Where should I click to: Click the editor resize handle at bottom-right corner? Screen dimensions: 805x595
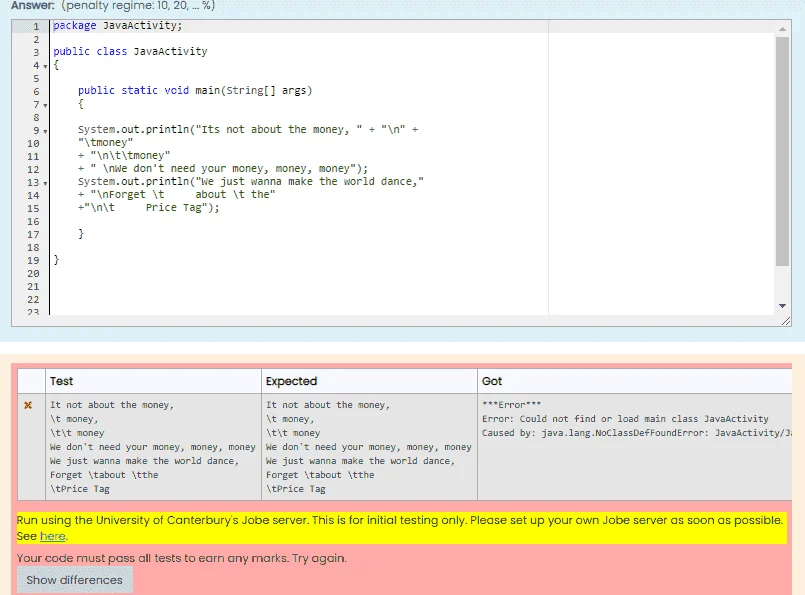click(x=786, y=321)
